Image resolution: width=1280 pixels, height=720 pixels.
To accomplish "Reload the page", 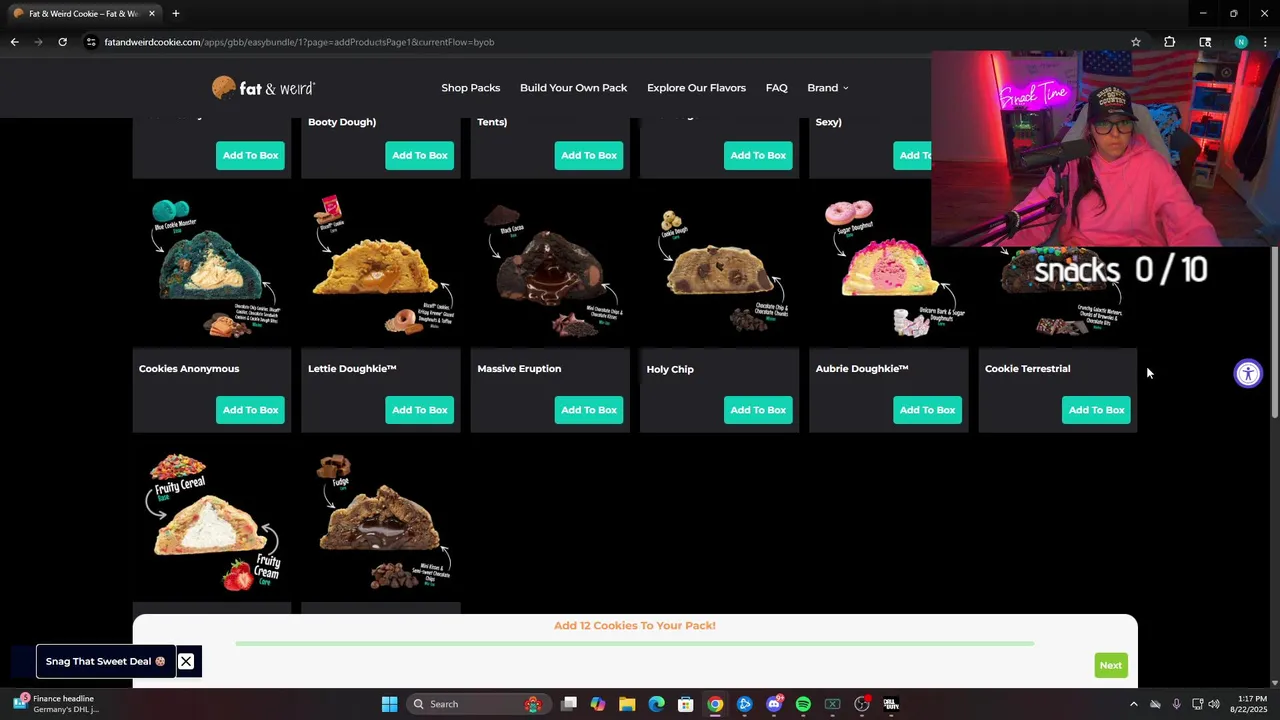I will pos(62,42).
